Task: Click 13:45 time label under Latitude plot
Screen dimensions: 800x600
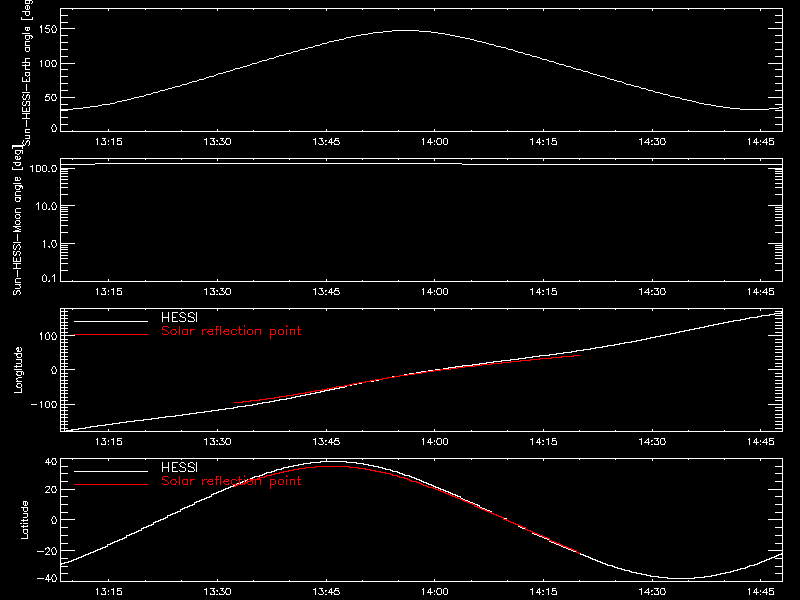Action: click(x=326, y=591)
